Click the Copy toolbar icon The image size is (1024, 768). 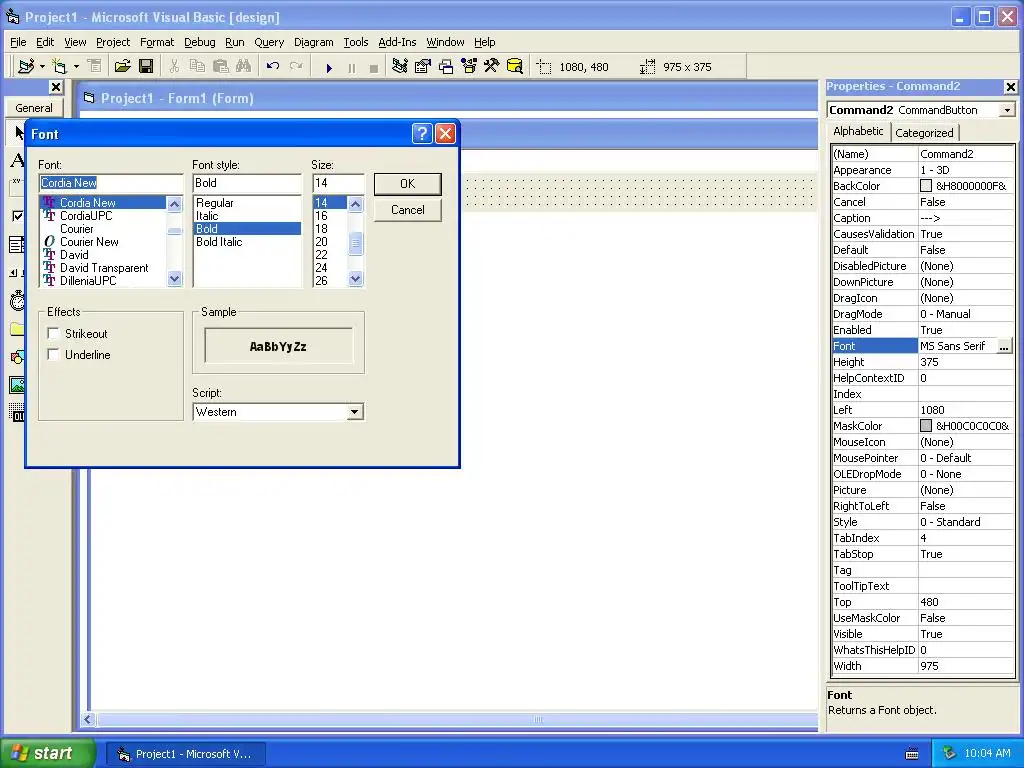[x=197, y=66]
